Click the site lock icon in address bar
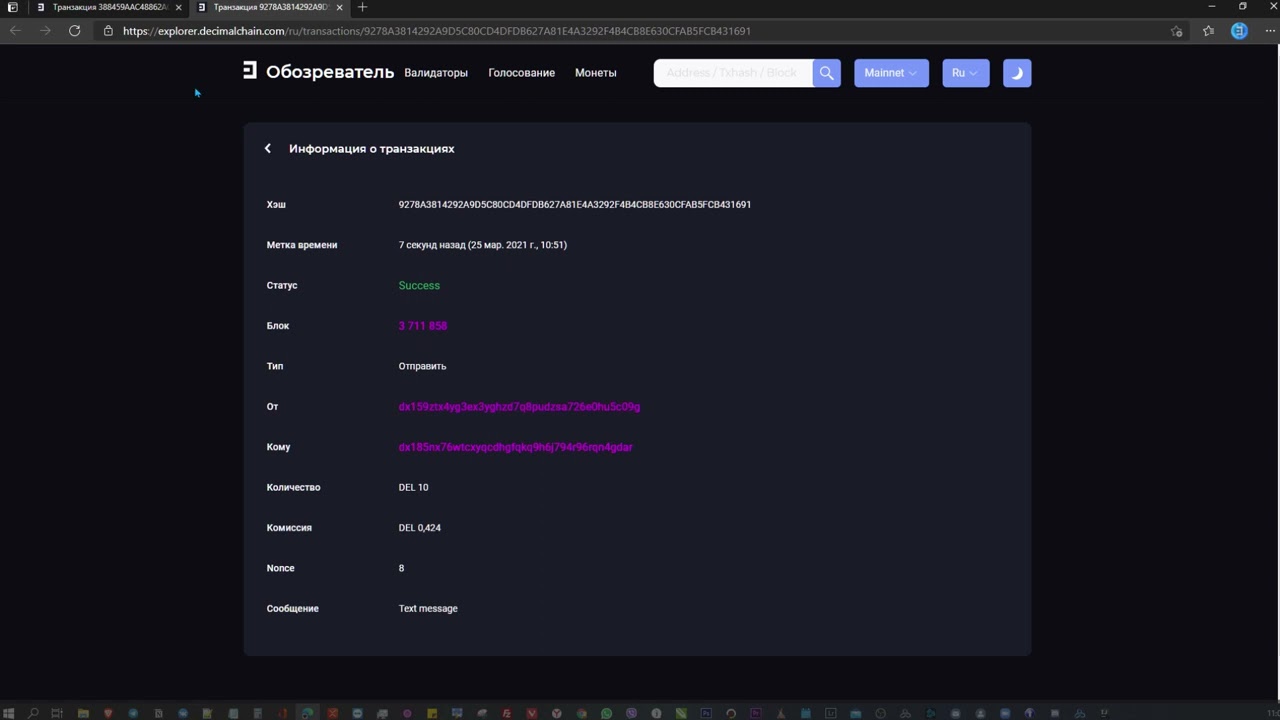Image resolution: width=1280 pixels, height=720 pixels. click(x=108, y=31)
